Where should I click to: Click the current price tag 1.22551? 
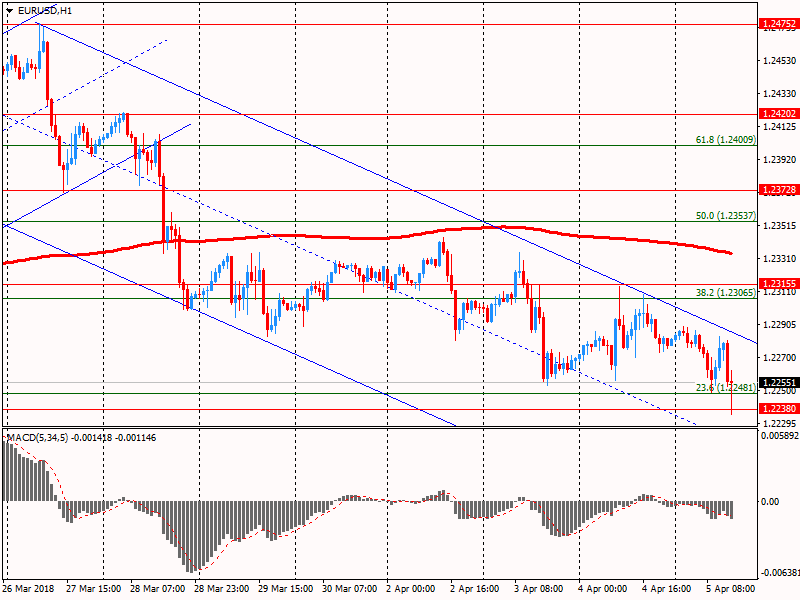pyautogui.click(x=779, y=383)
